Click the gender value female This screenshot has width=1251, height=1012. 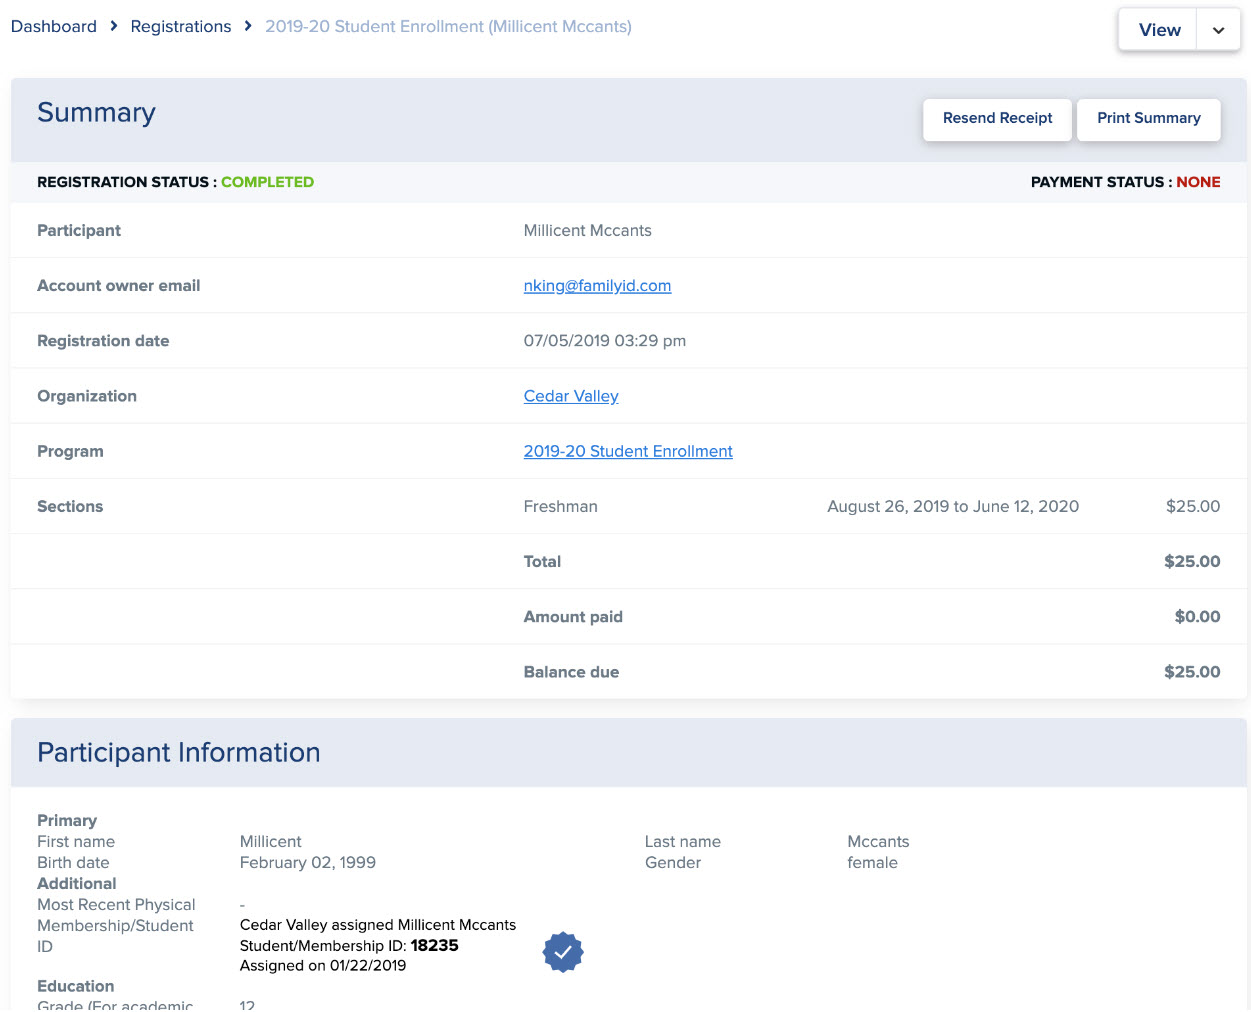872,863
